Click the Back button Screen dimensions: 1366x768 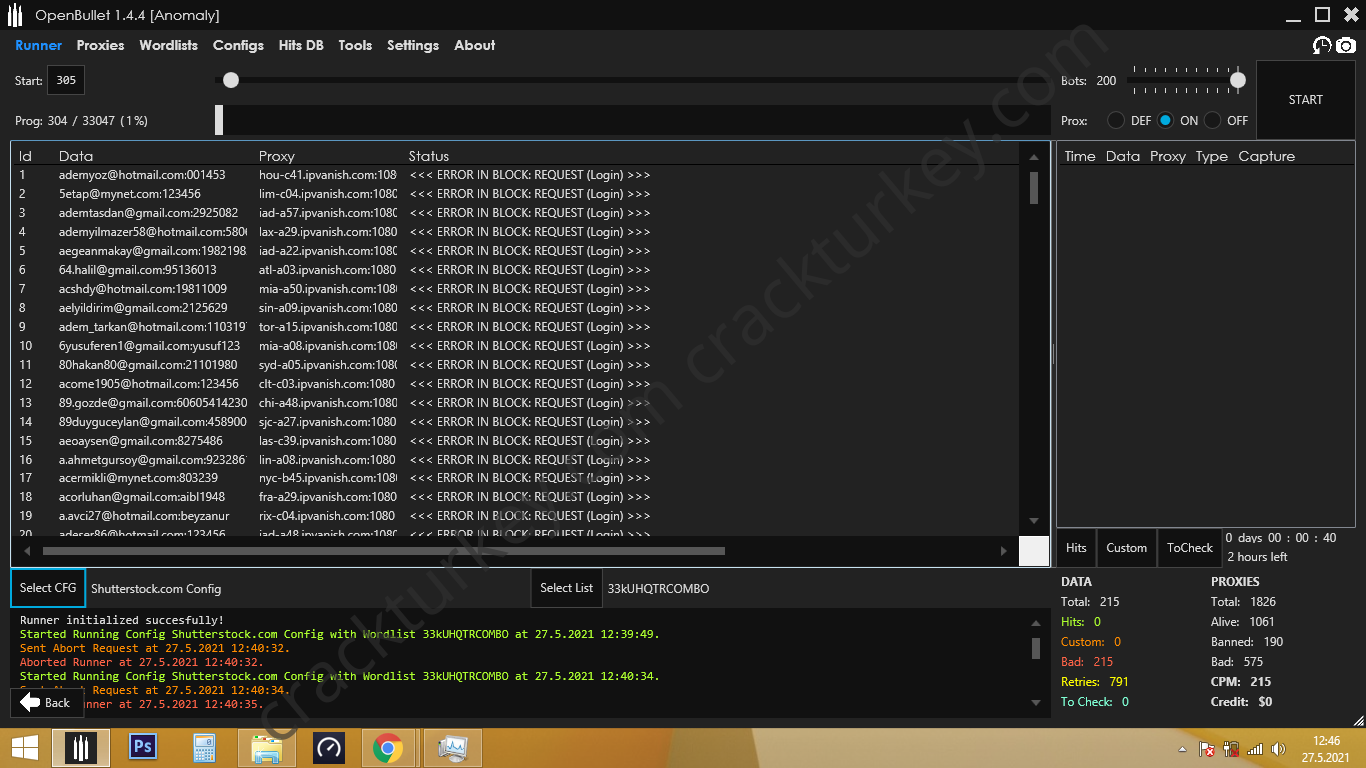pos(46,702)
